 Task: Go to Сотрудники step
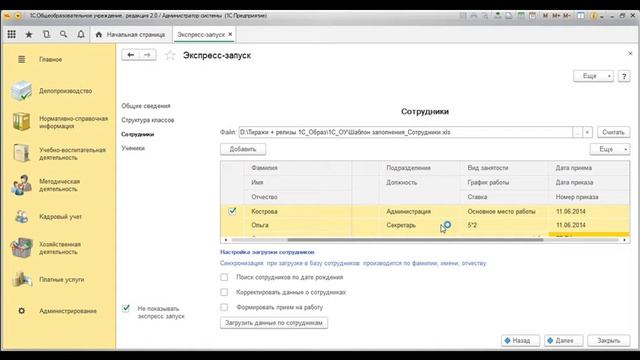(x=138, y=134)
